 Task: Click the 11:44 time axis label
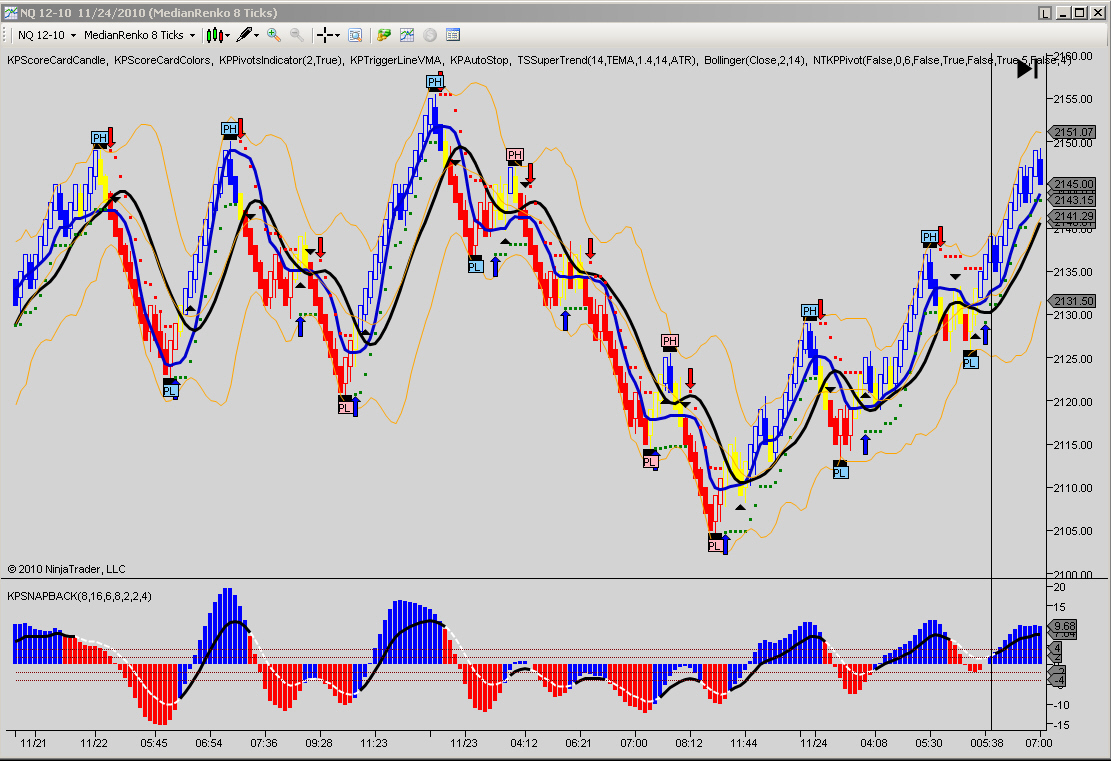pyautogui.click(x=743, y=743)
